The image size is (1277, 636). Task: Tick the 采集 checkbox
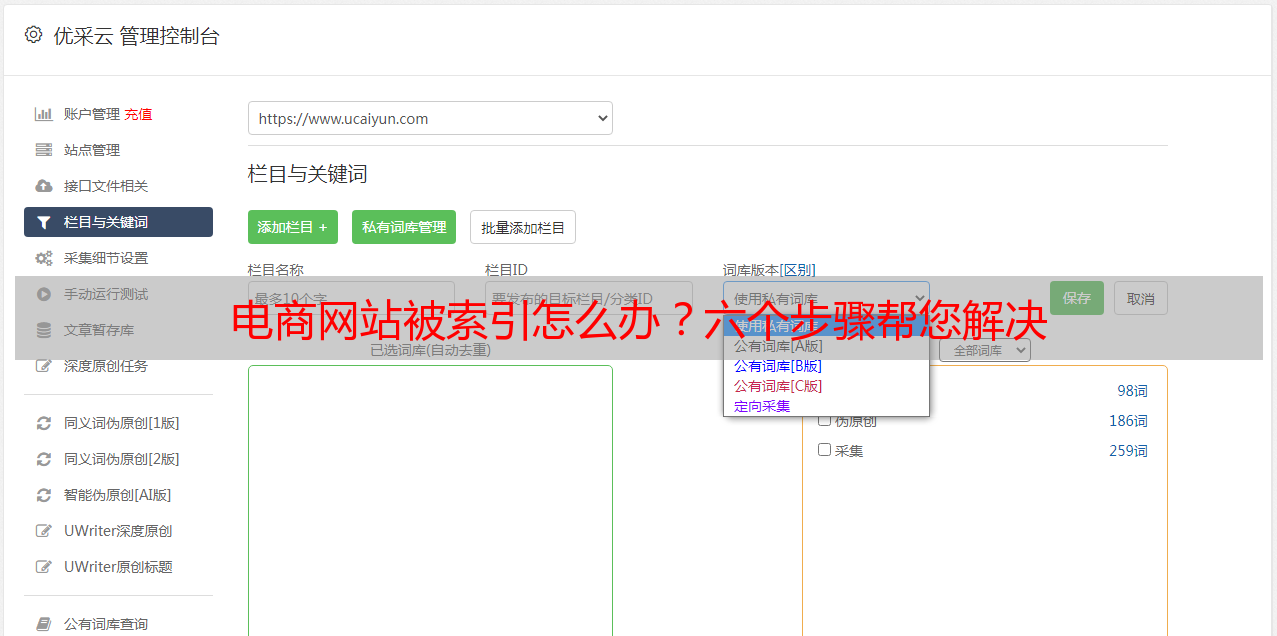[825, 450]
